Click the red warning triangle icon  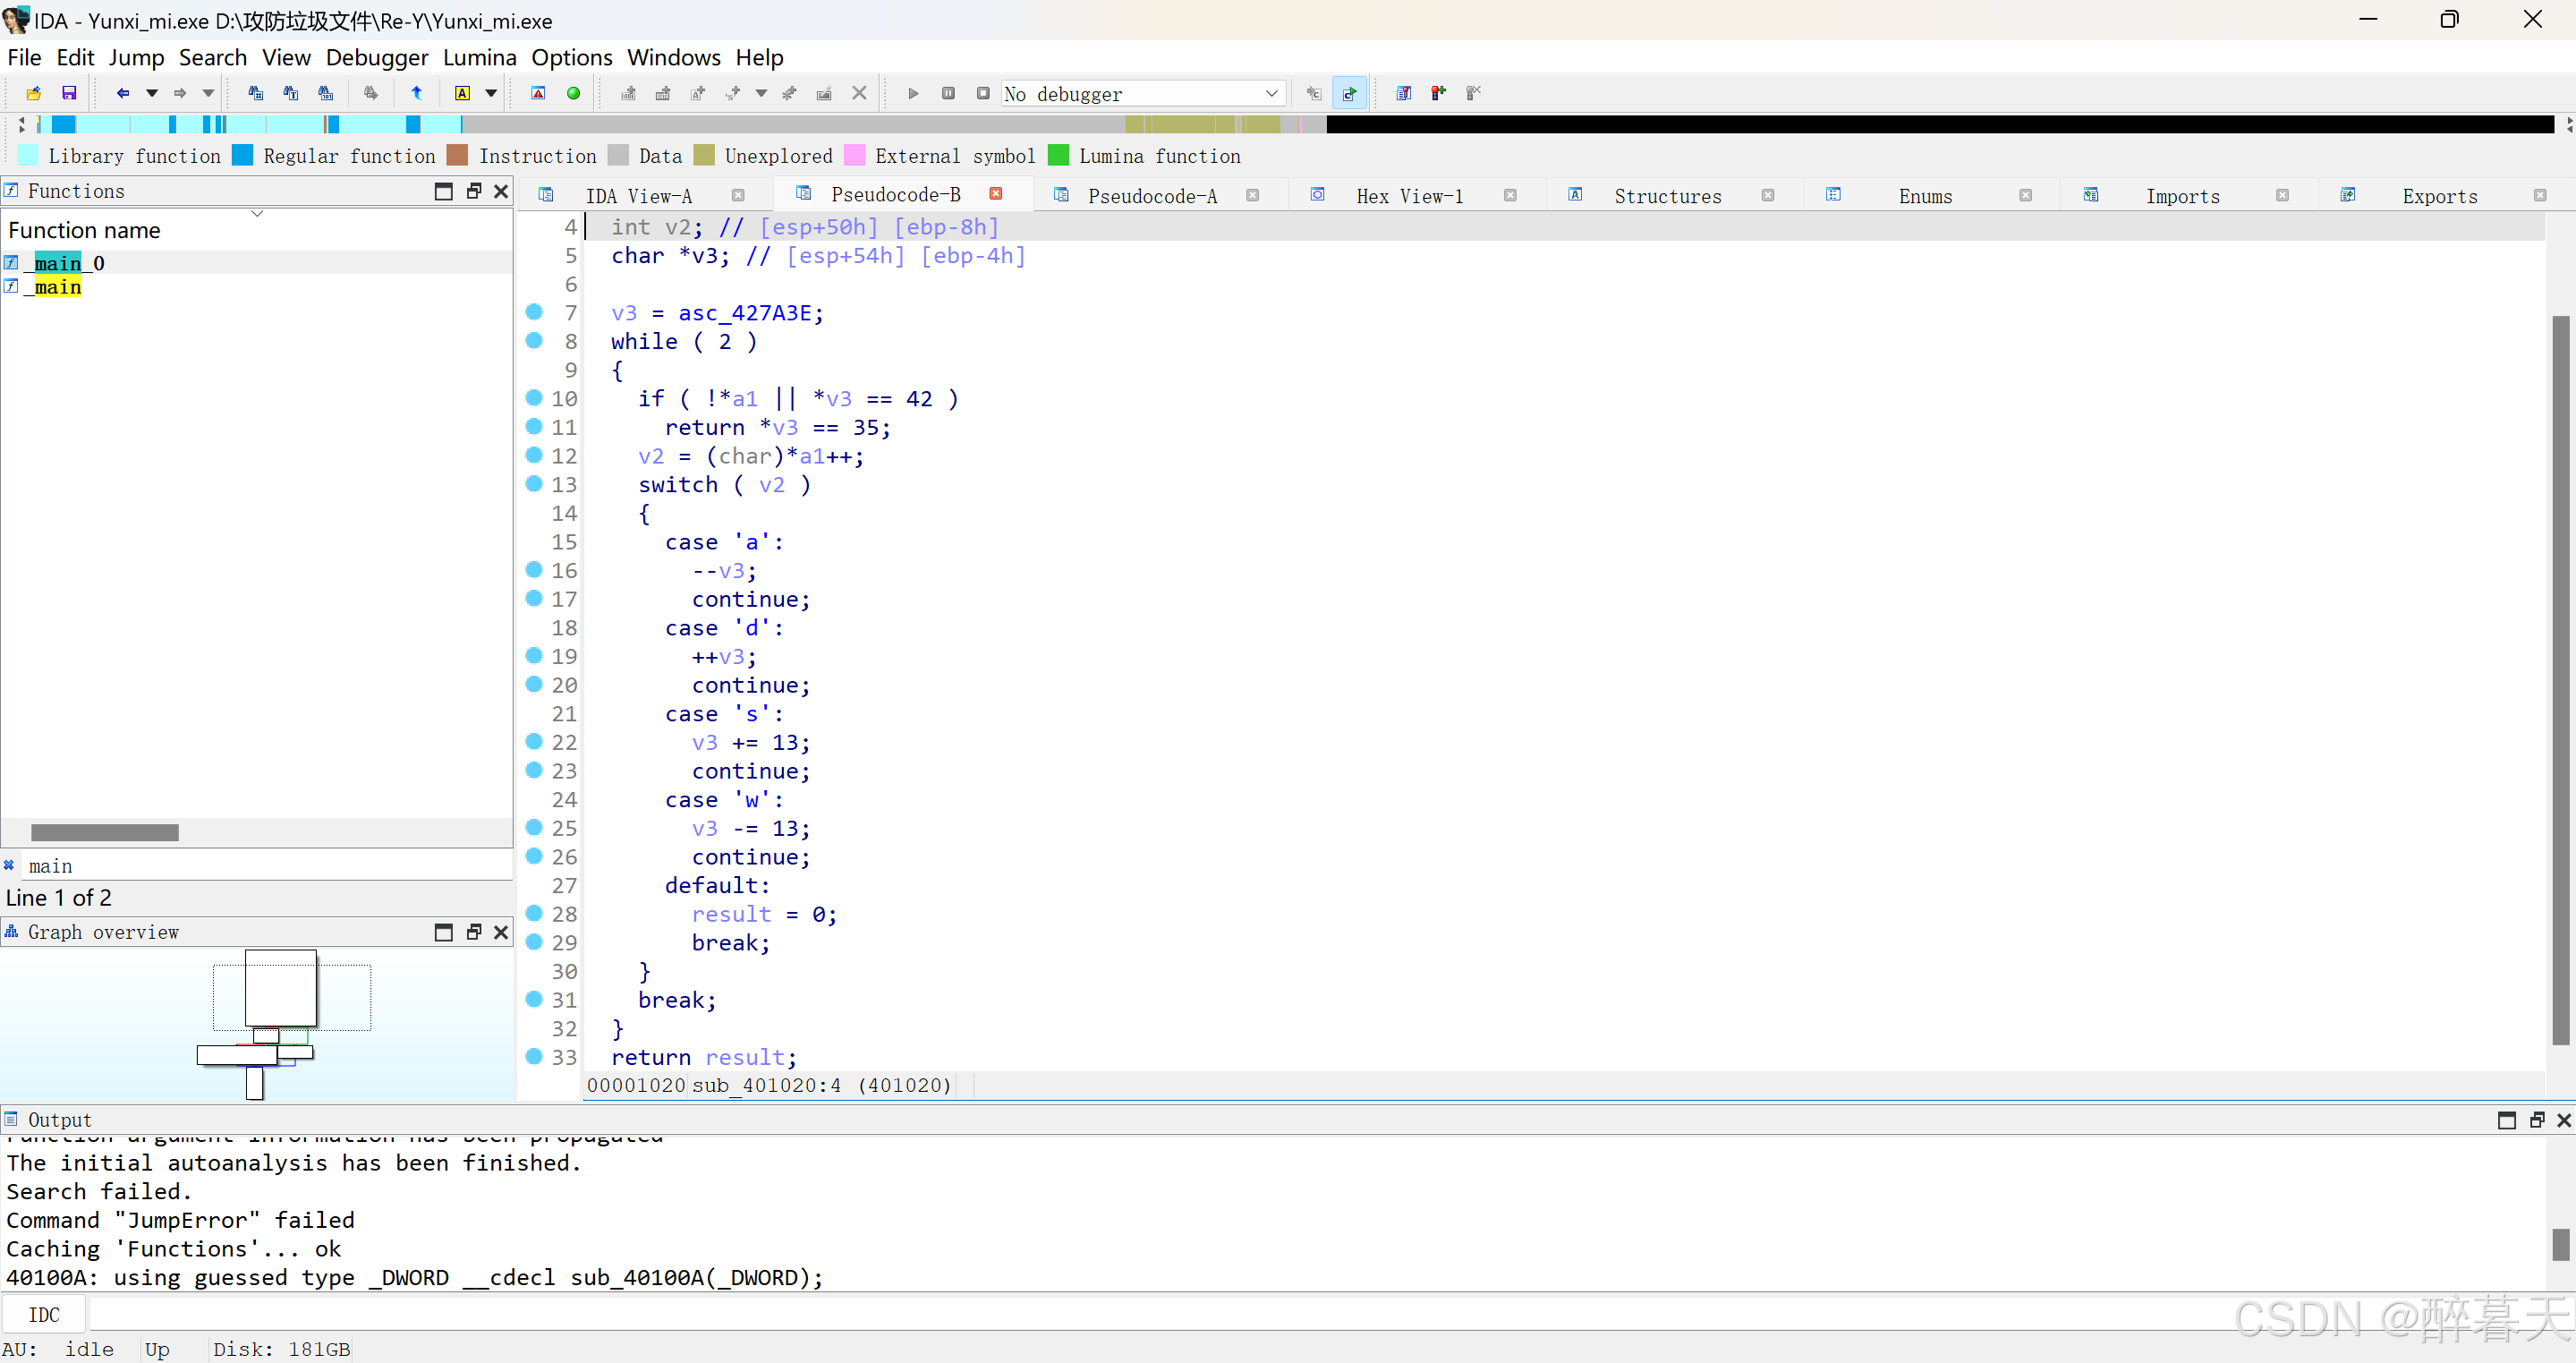(x=538, y=93)
